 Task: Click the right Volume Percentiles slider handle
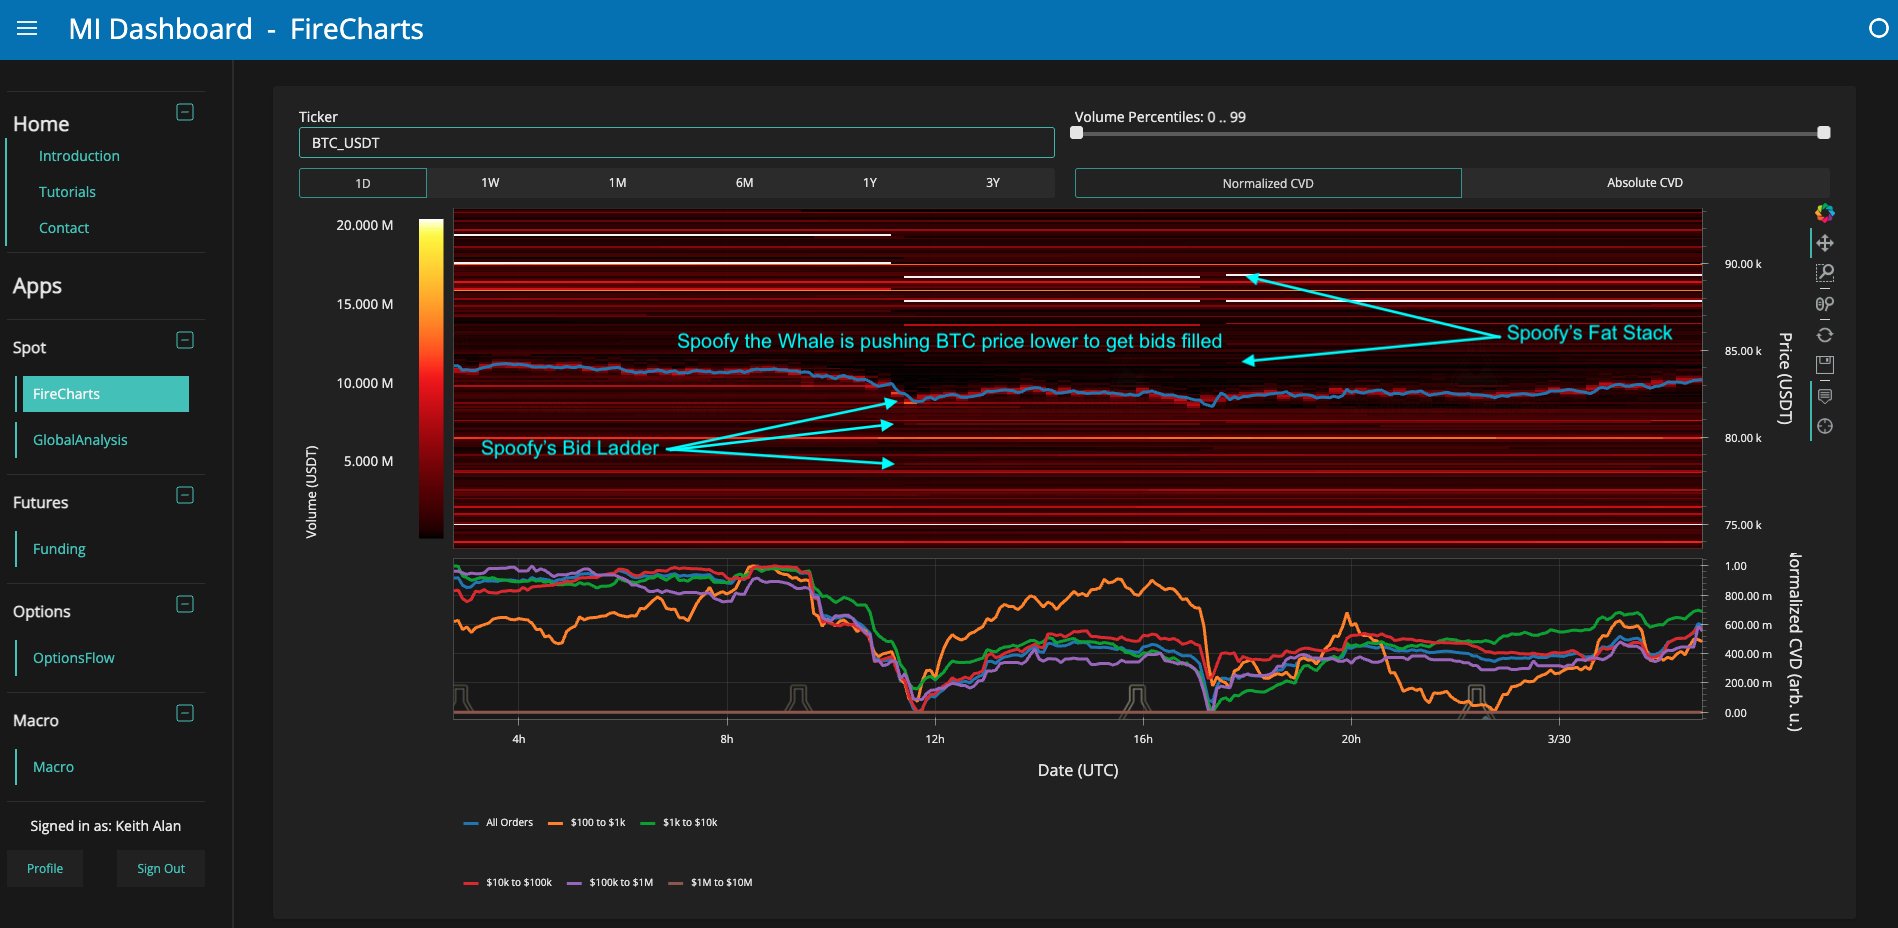tap(1823, 133)
